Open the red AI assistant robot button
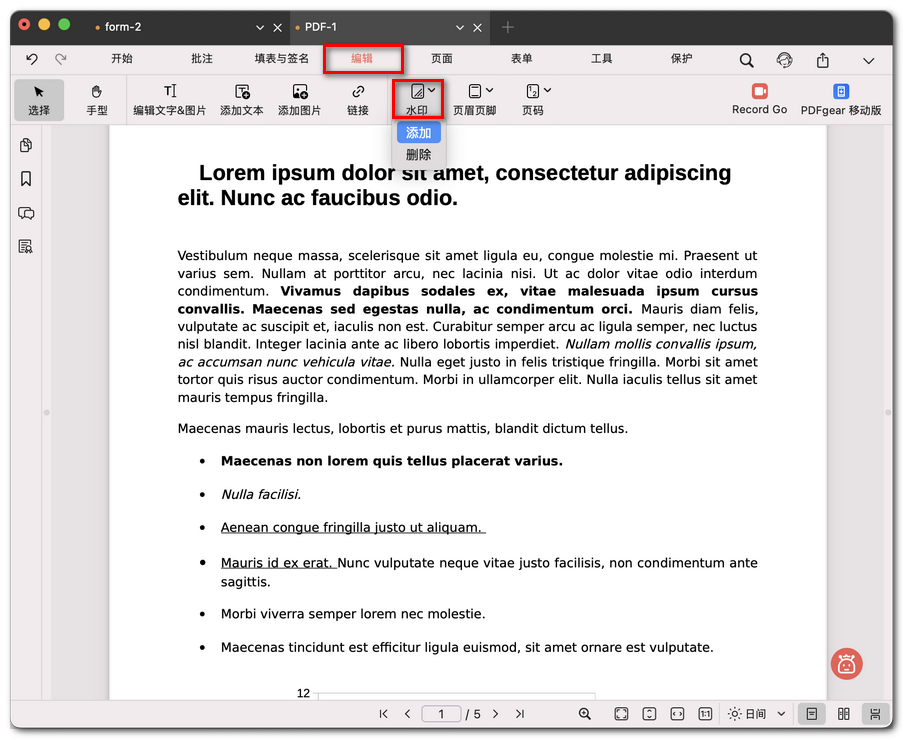The width and height of the screenshot is (904, 740). tap(846, 664)
